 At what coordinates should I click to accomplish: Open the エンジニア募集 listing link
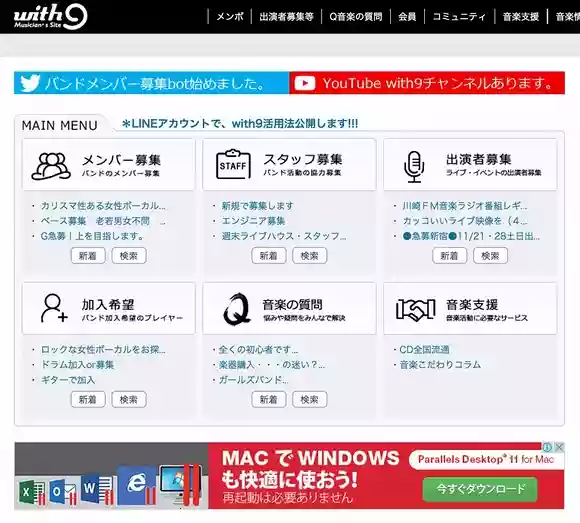(253, 221)
